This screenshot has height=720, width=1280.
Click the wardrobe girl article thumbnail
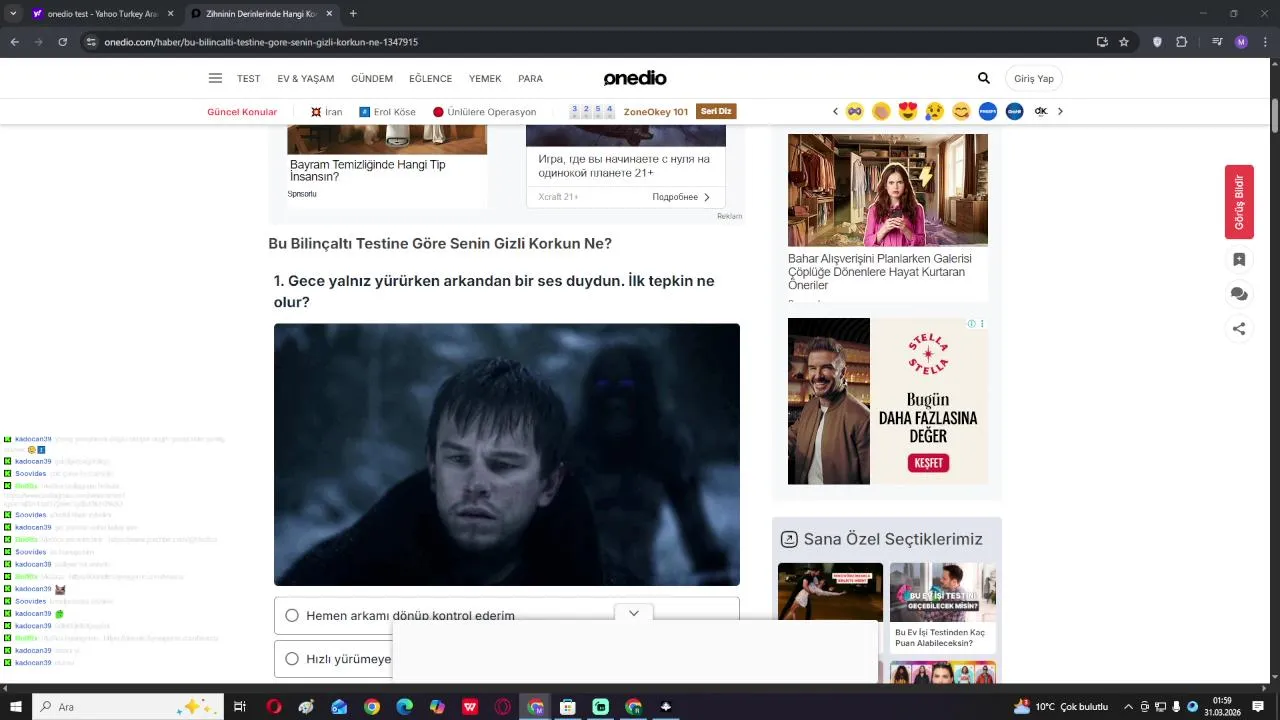click(x=888, y=190)
